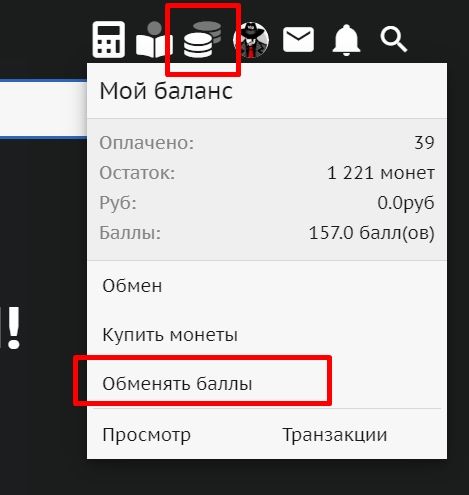The height and width of the screenshot is (495, 469).
Task: Click the Руб: label
Action: [x=118, y=203]
